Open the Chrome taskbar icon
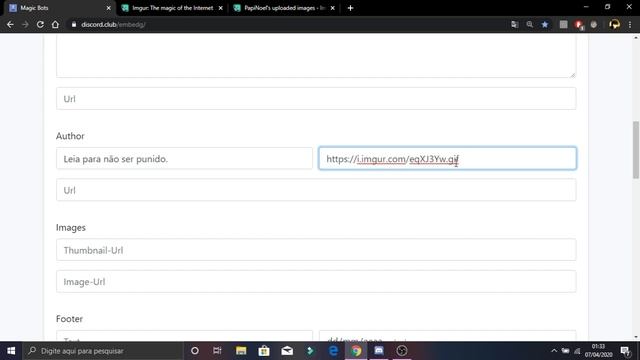This screenshot has width=640, height=360. click(x=356, y=351)
